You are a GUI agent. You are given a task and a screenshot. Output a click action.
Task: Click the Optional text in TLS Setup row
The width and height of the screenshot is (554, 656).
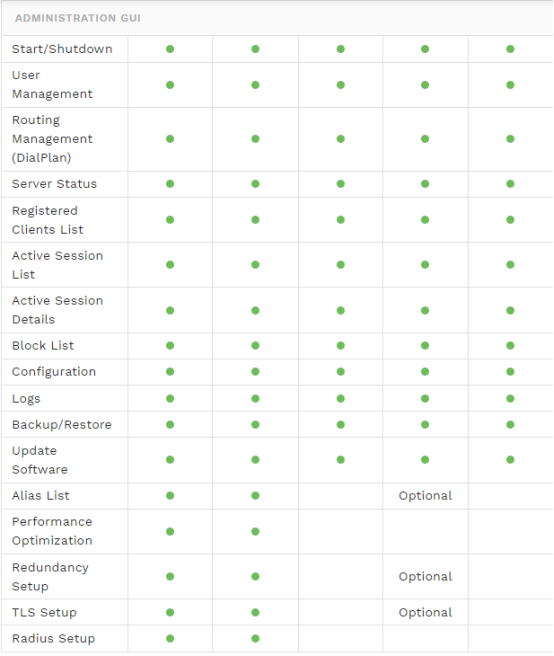click(425, 612)
